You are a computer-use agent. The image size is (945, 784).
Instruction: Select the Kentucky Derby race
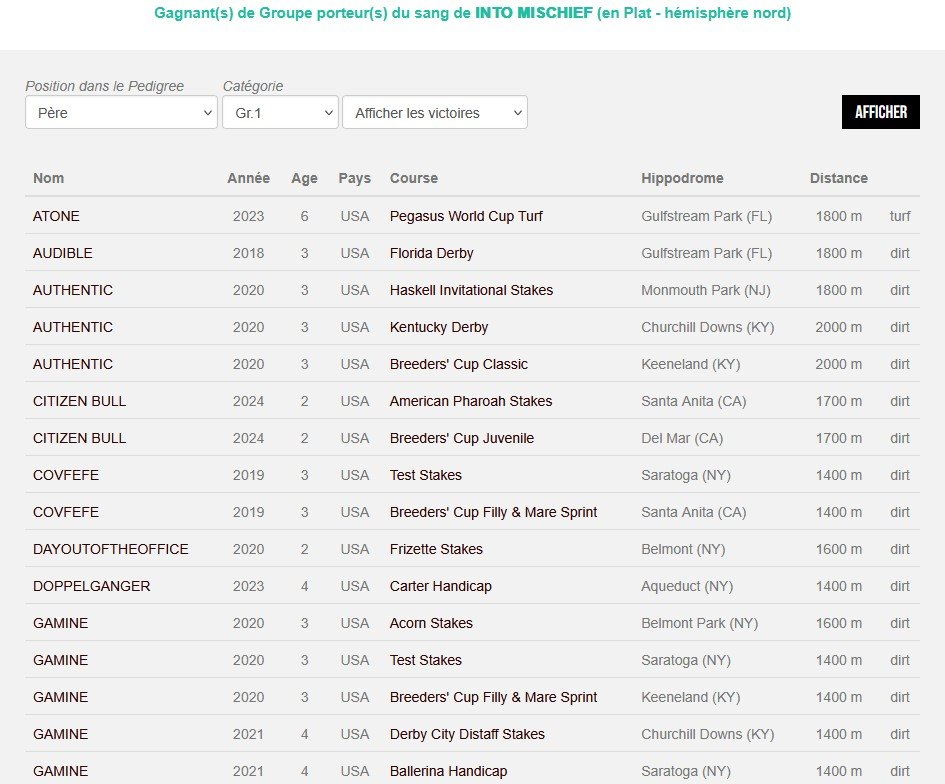(x=439, y=327)
